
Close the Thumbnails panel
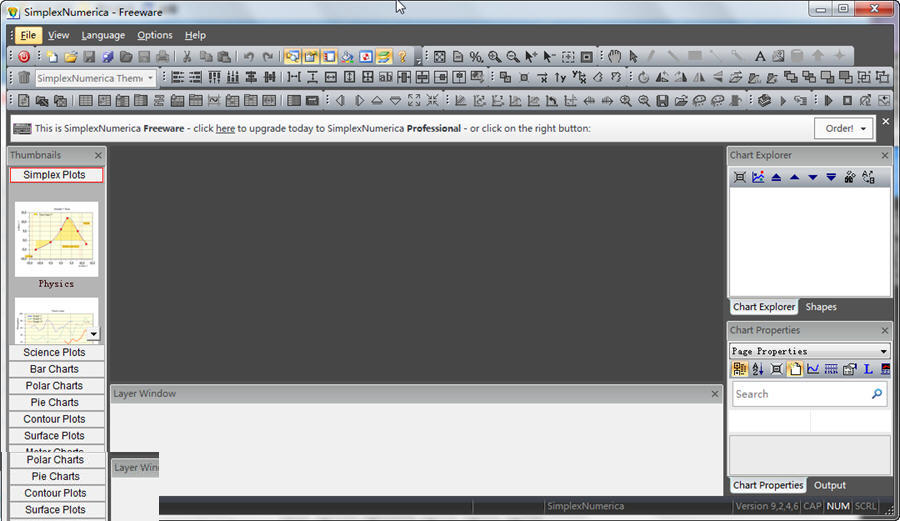tap(98, 155)
